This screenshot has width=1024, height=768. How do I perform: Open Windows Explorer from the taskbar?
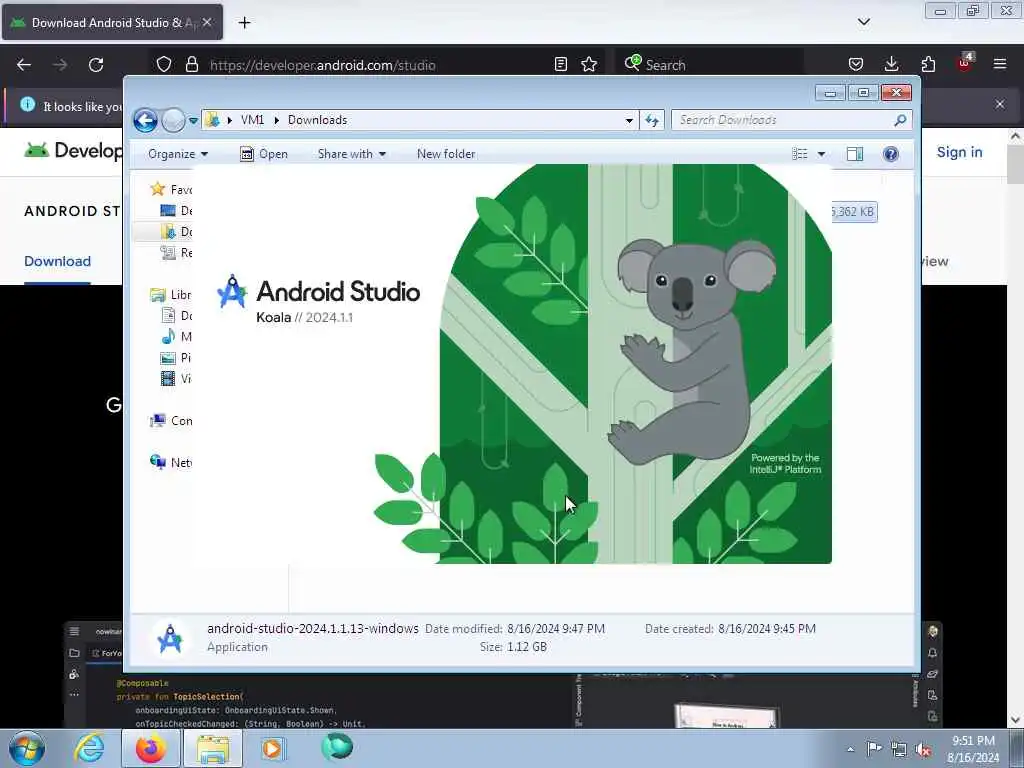click(x=213, y=748)
